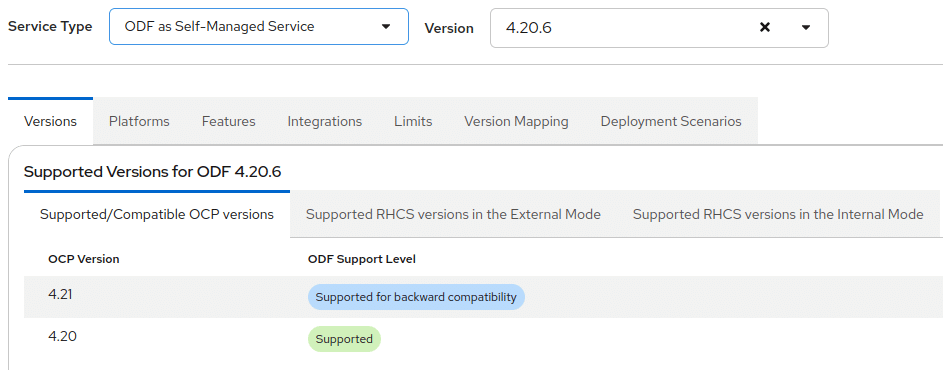Select the Limits tab
The height and width of the screenshot is (370, 943).
click(413, 122)
